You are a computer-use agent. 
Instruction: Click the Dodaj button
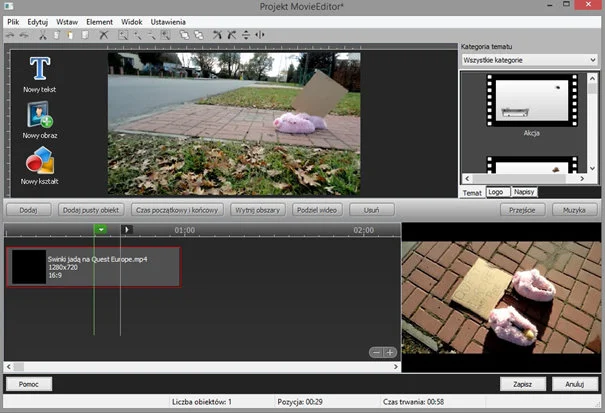29,210
